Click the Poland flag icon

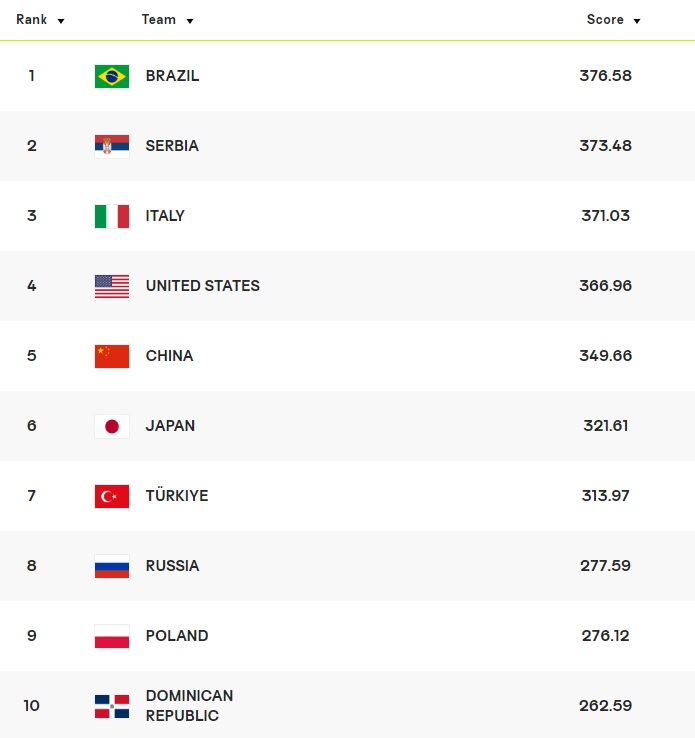point(112,636)
